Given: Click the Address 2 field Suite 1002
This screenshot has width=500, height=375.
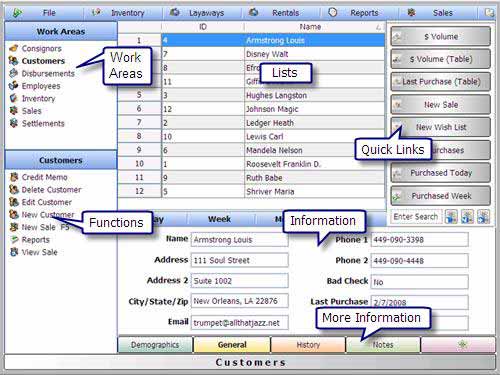Looking at the screenshot, I should point(239,281).
